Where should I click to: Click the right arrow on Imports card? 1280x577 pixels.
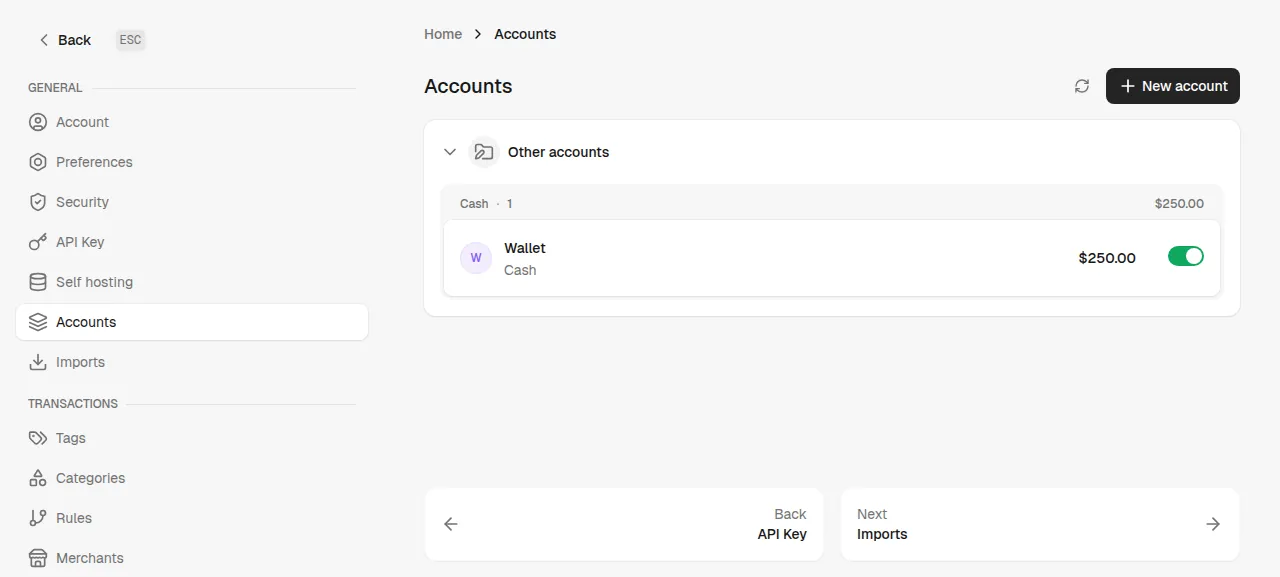(x=1213, y=524)
